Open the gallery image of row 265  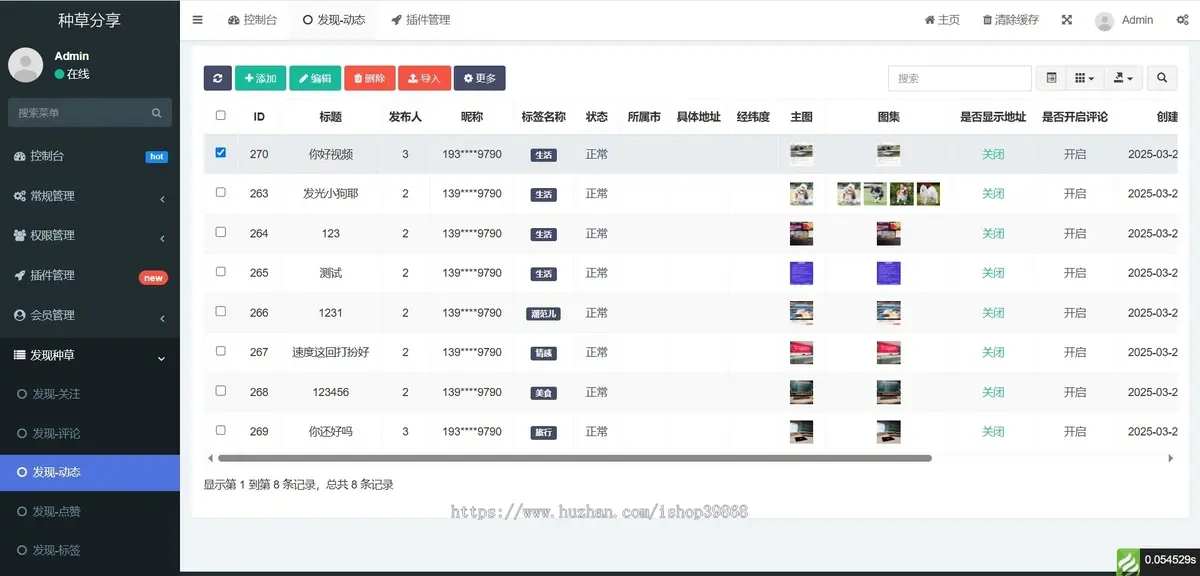tap(889, 272)
